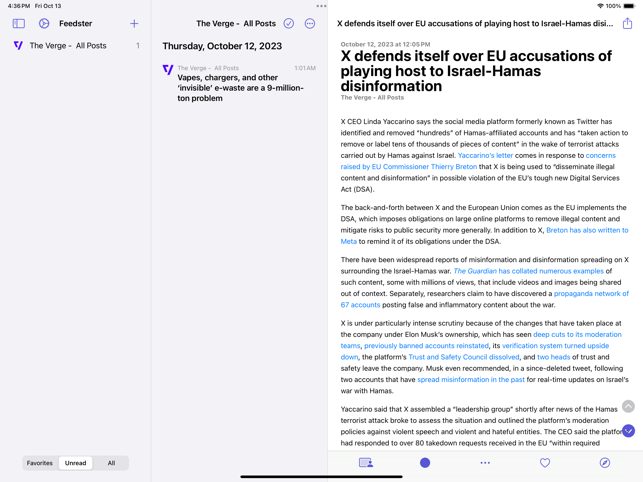Open reader view icon in bottom toolbar
This screenshot has height=482, width=643.
pos(365,463)
